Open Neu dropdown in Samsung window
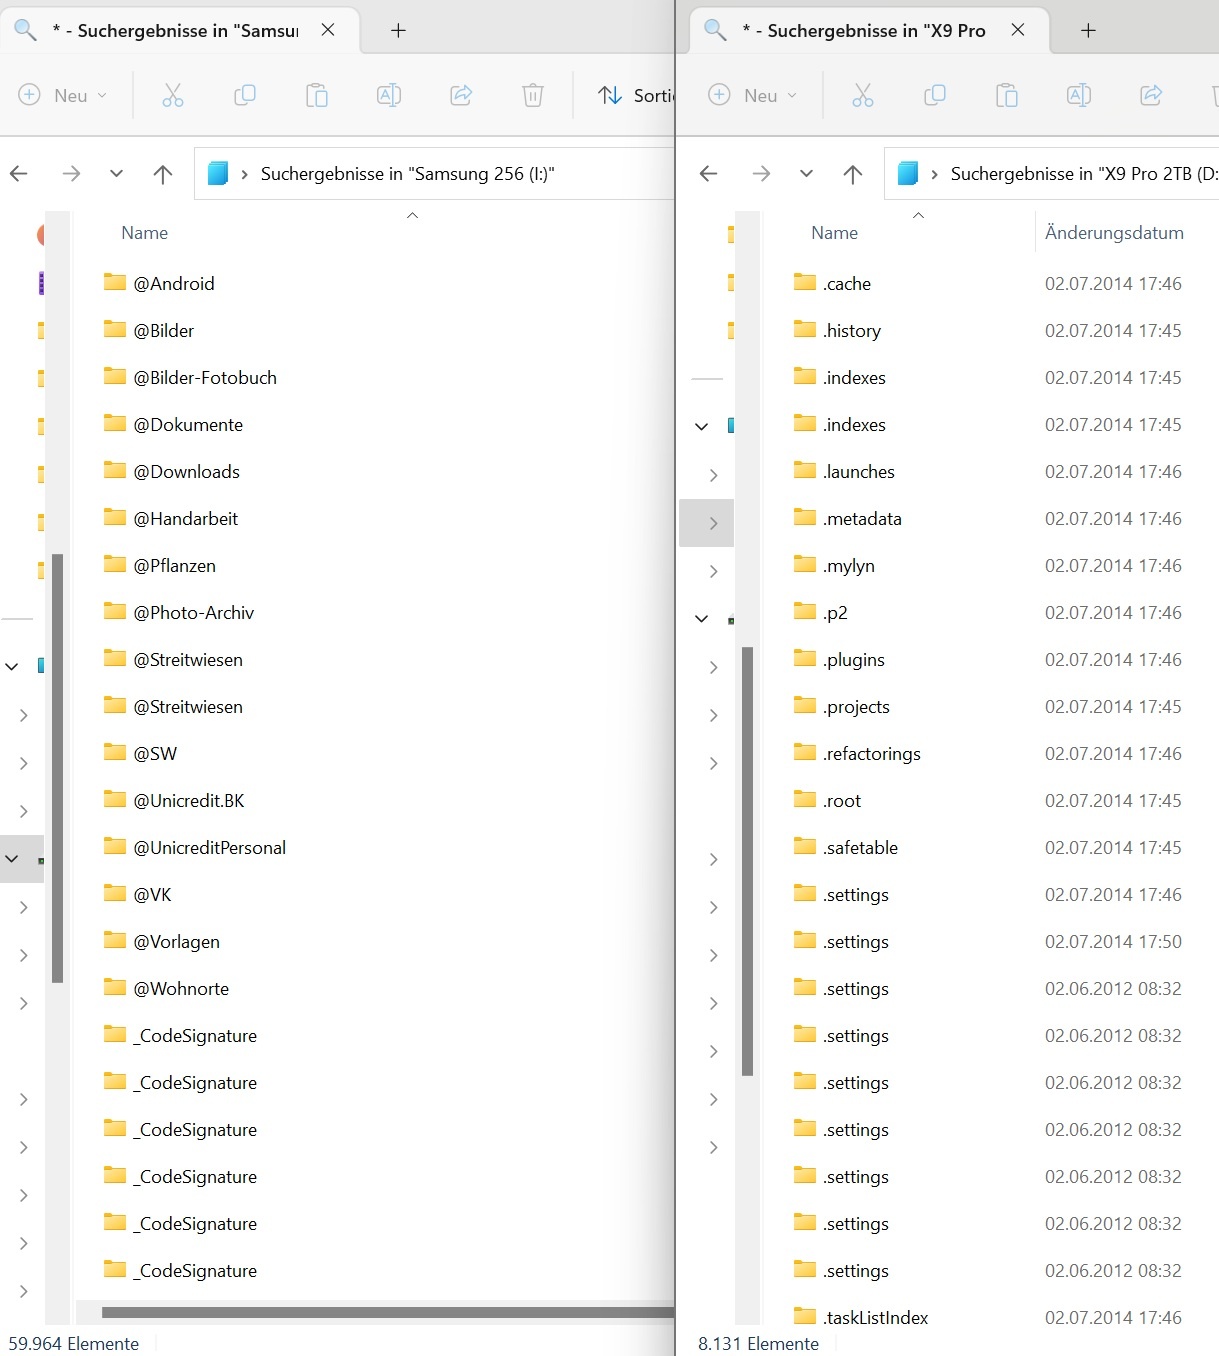Viewport: 1219px width, 1356px height. pos(63,95)
